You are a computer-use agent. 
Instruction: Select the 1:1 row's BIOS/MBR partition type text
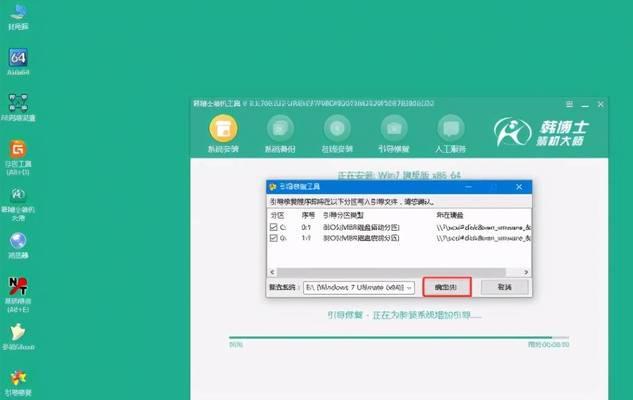[x=361, y=238]
